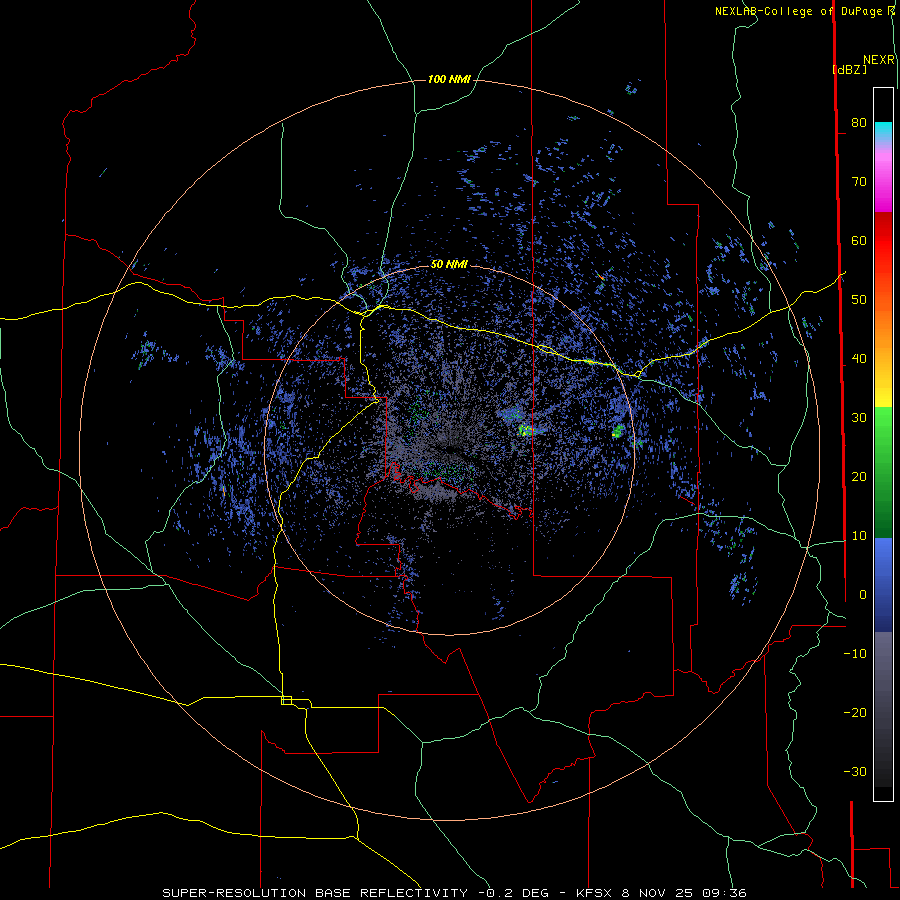Click the -10 value on dBZ scale
This screenshot has width=900, height=900.
pos(855,654)
